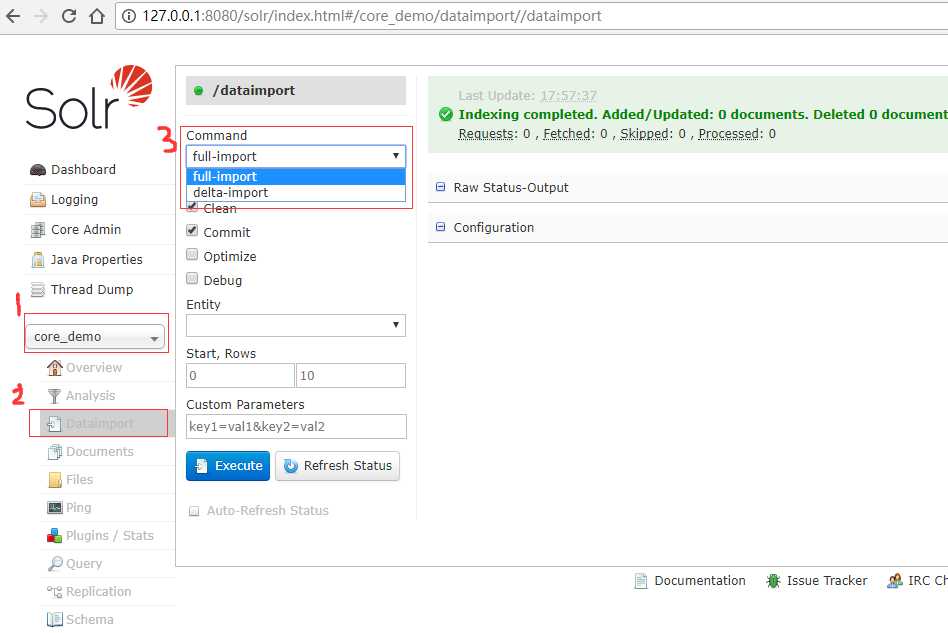Open the Java Properties page
The image size is (948, 633).
point(97,259)
